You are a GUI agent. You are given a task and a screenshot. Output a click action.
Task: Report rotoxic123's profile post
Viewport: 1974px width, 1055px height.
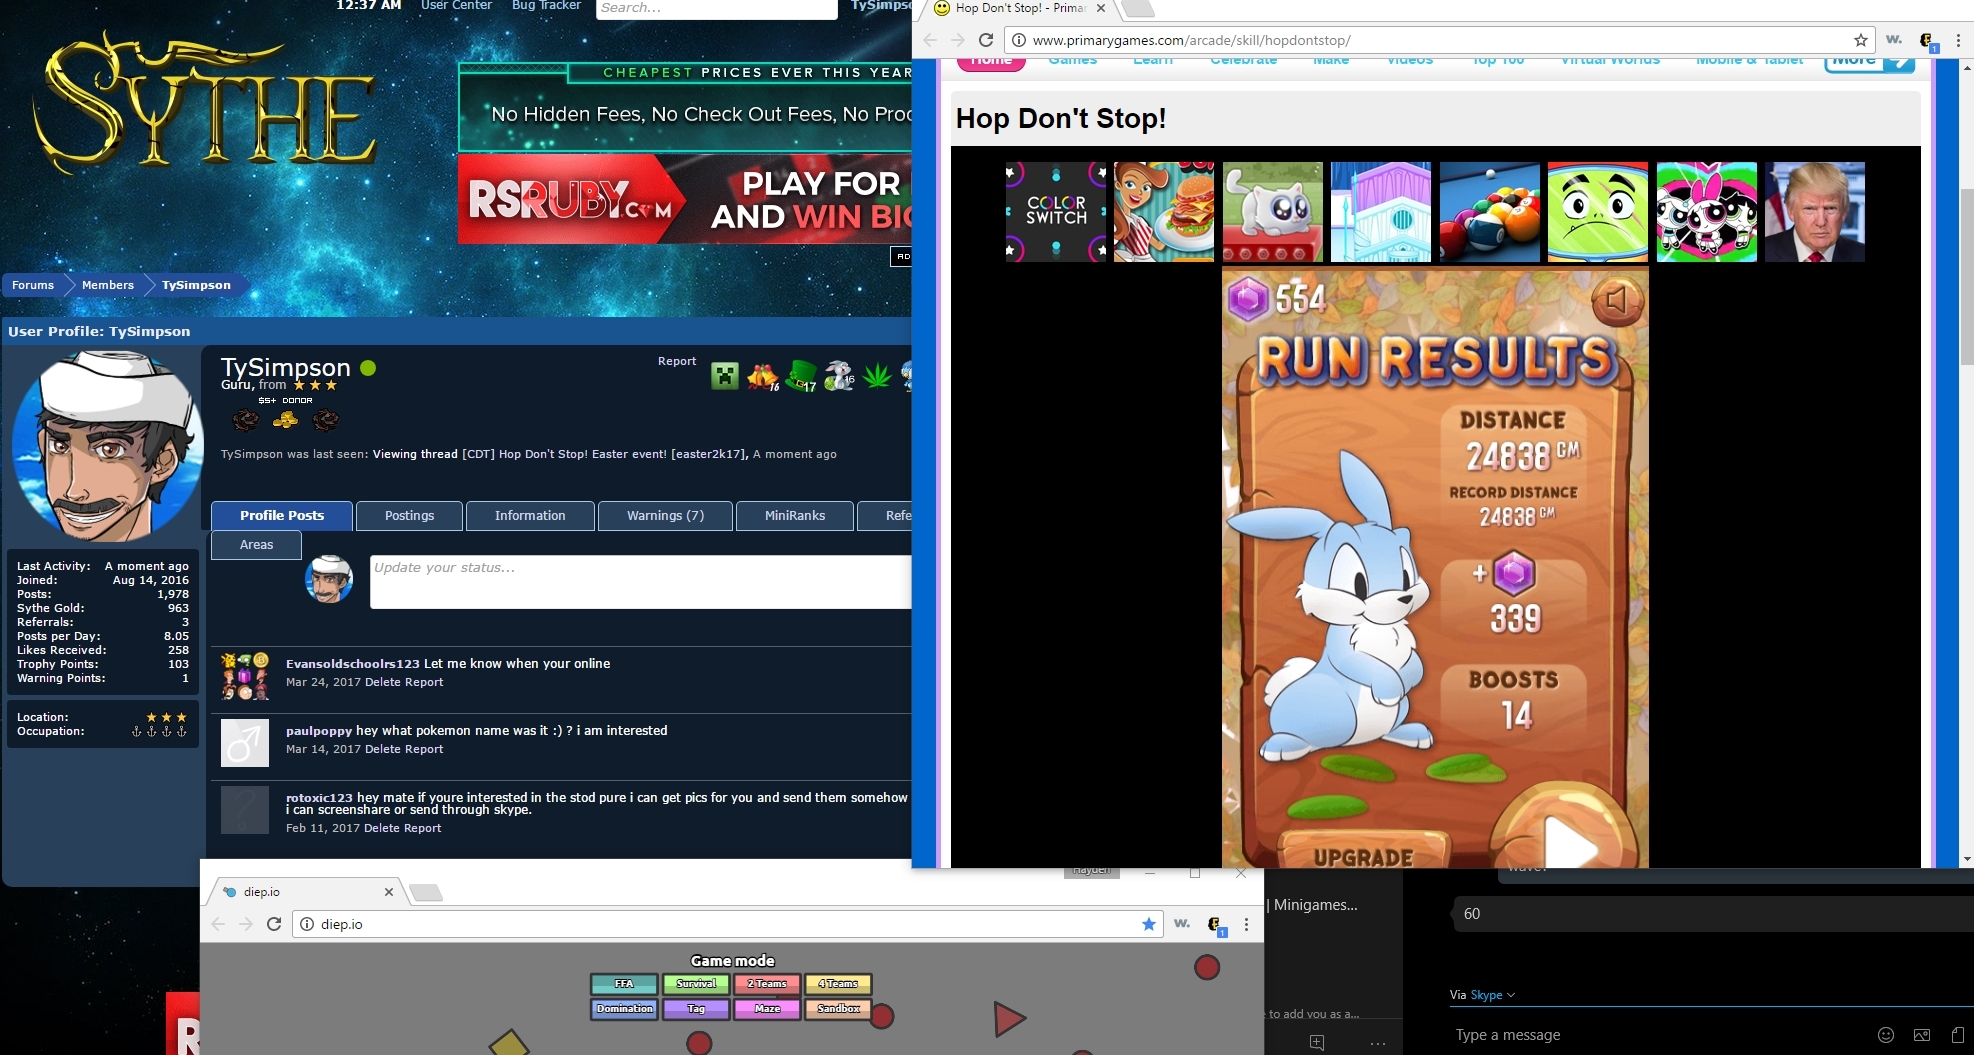(x=423, y=828)
